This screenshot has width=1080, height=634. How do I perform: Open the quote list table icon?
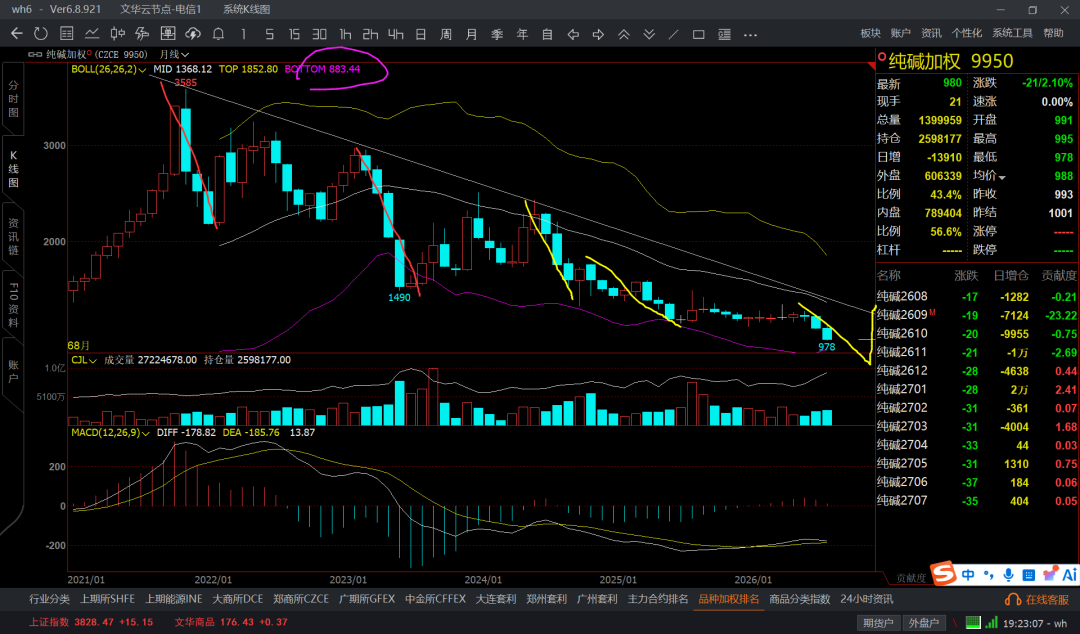pos(67,34)
